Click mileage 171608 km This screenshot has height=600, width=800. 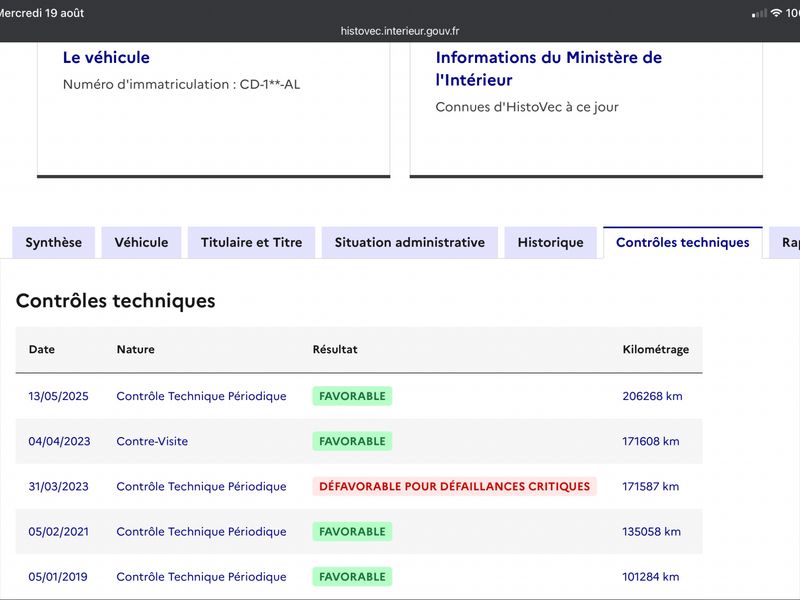point(651,441)
